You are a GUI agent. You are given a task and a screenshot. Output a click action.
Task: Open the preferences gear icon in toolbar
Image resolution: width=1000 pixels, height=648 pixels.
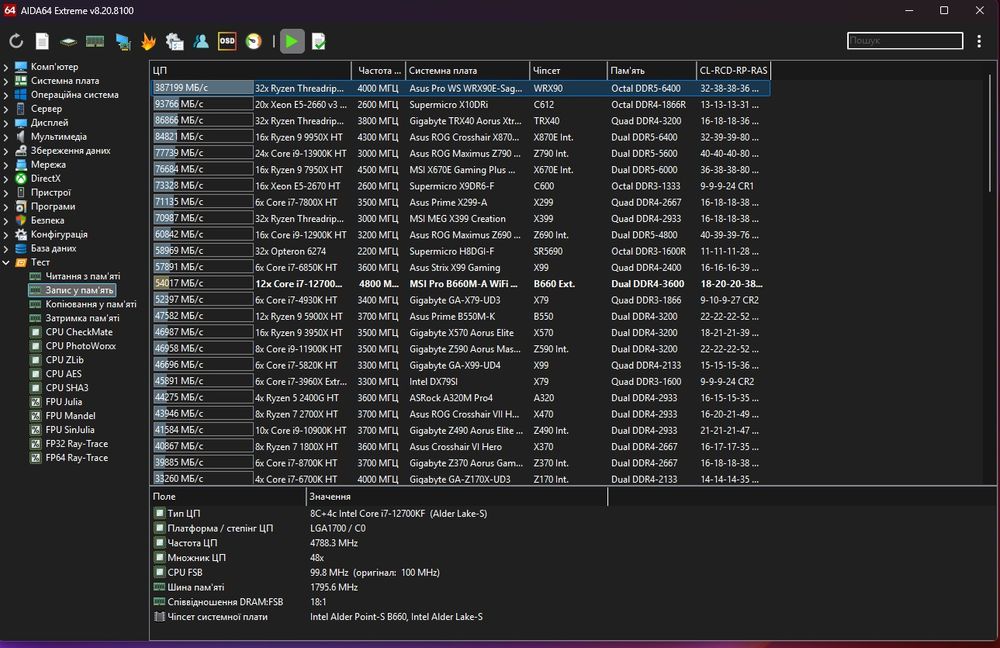click(175, 41)
